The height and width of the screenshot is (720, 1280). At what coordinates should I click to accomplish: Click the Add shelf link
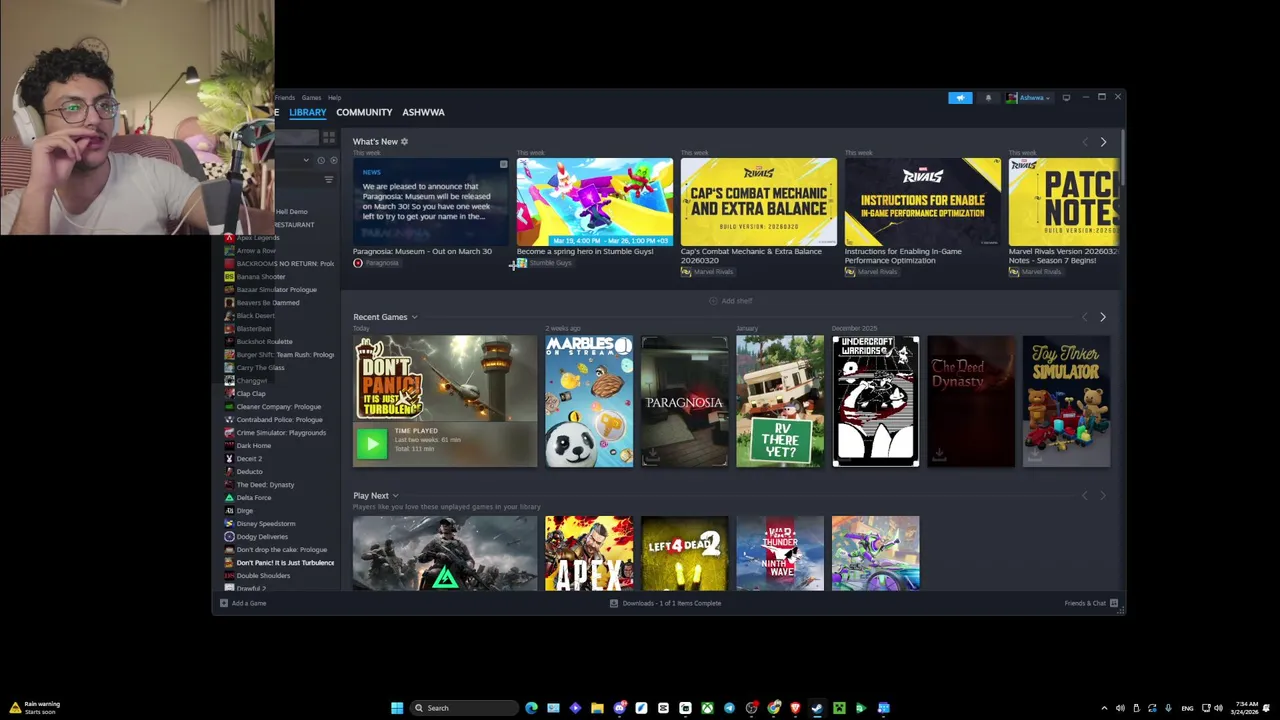coord(731,301)
